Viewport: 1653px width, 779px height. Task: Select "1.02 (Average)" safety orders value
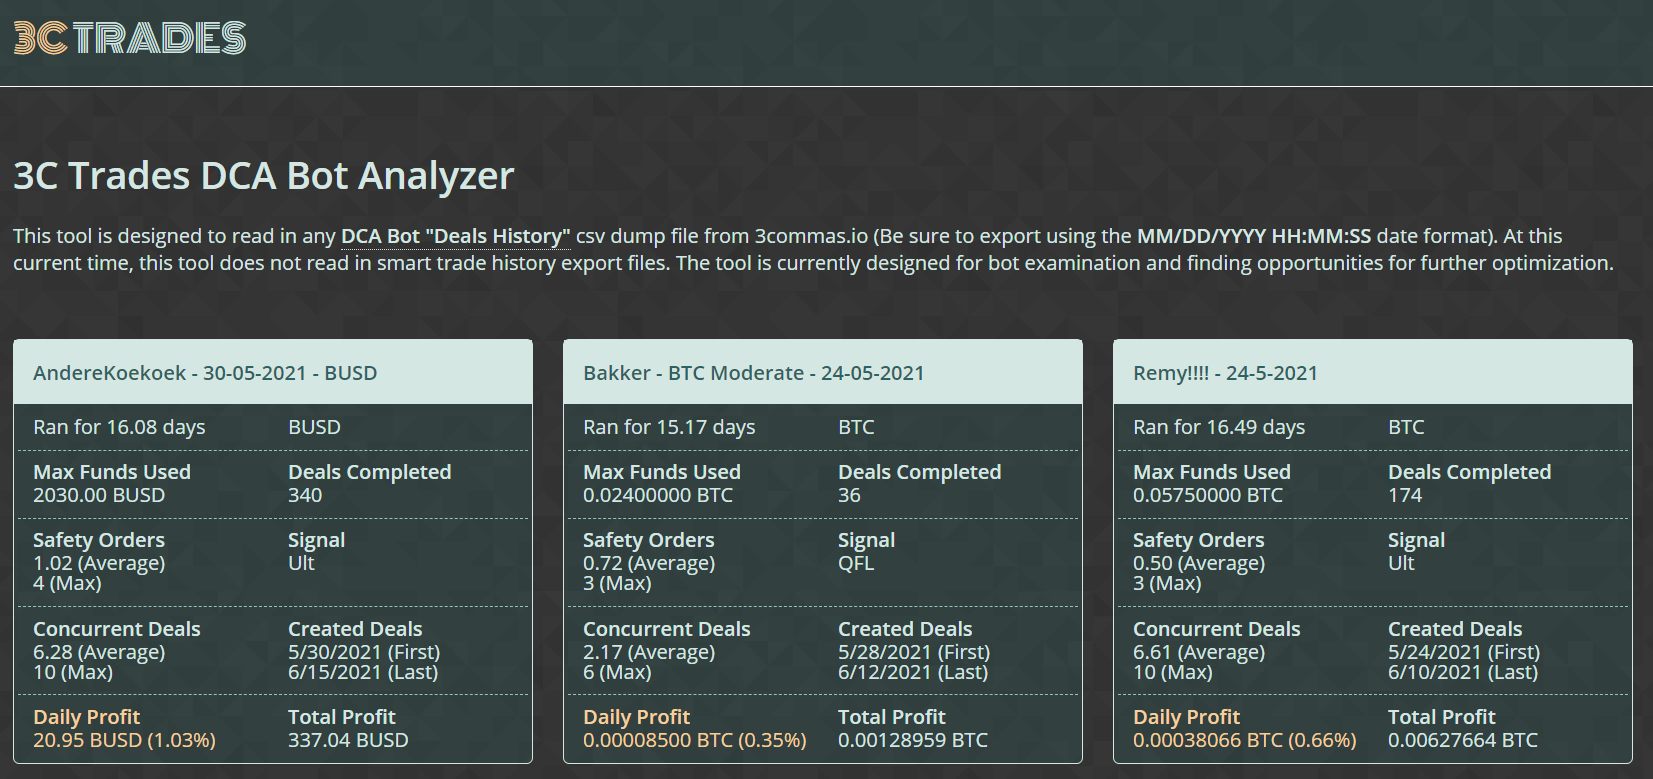tap(99, 563)
